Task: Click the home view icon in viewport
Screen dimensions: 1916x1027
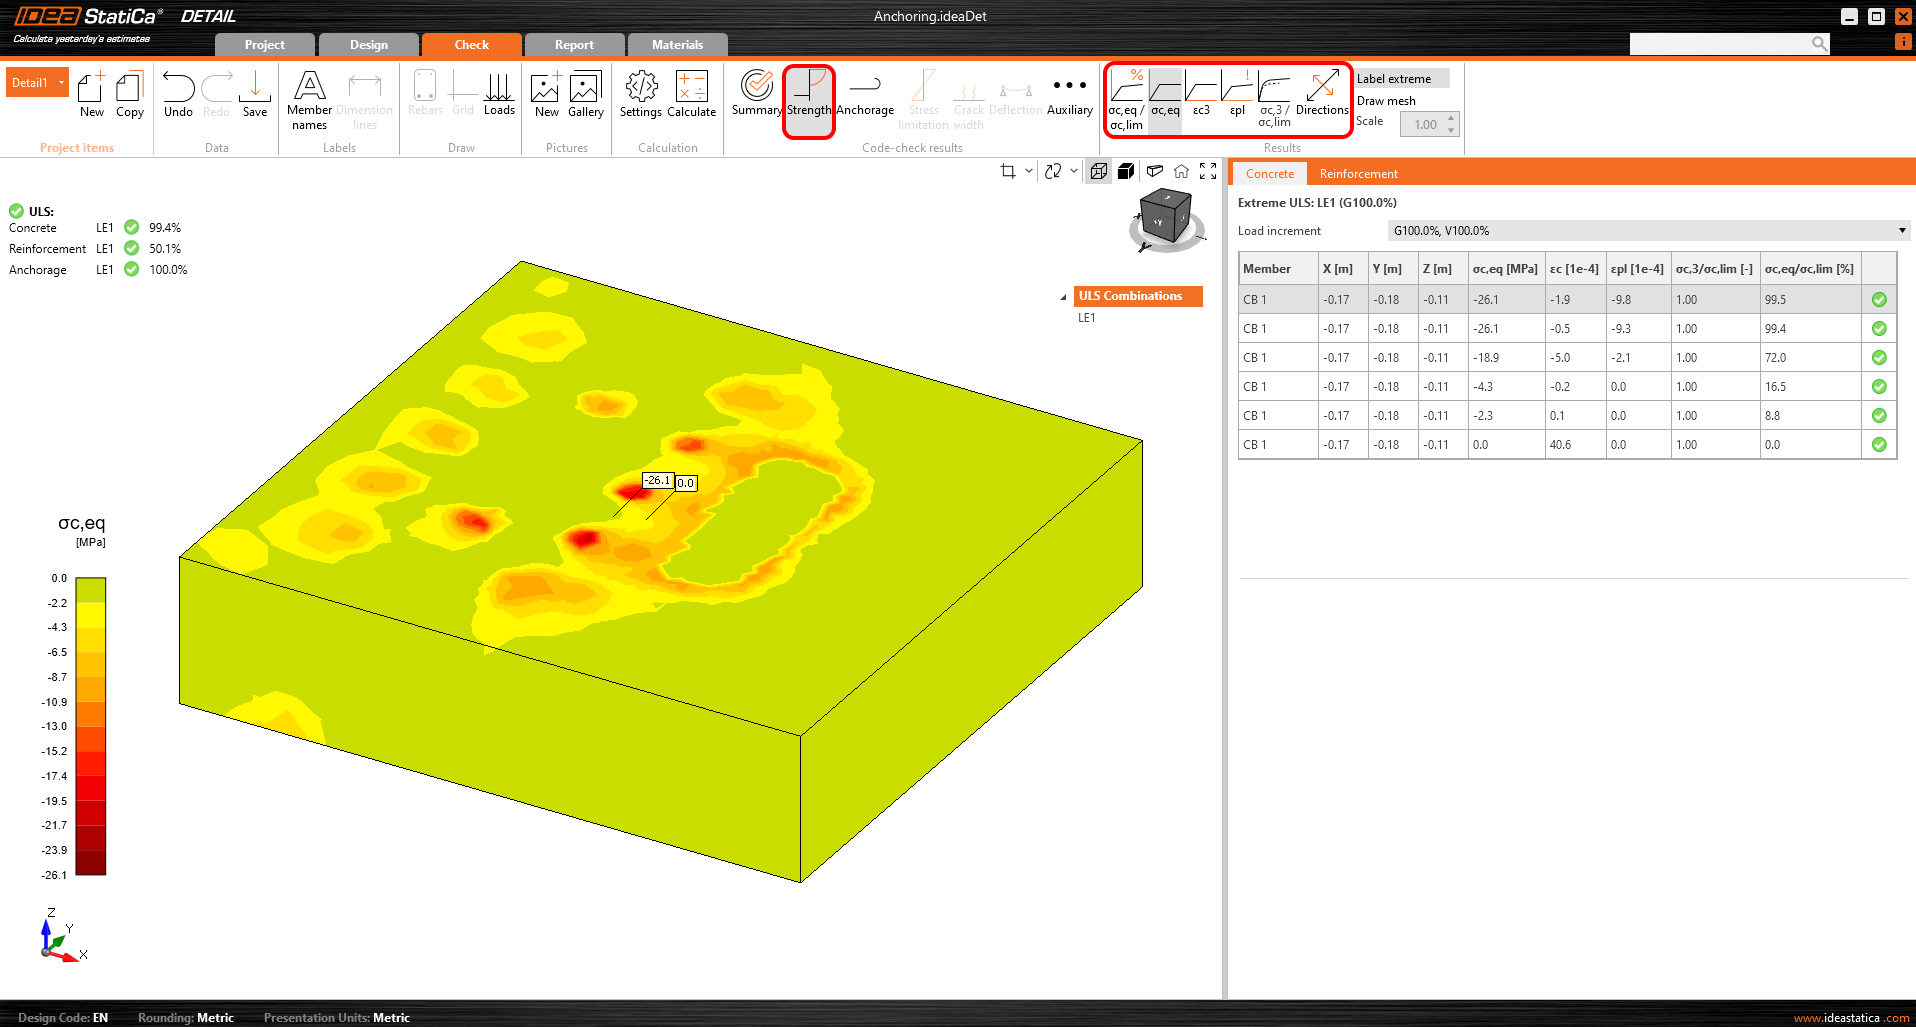Action: coord(1181,171)
